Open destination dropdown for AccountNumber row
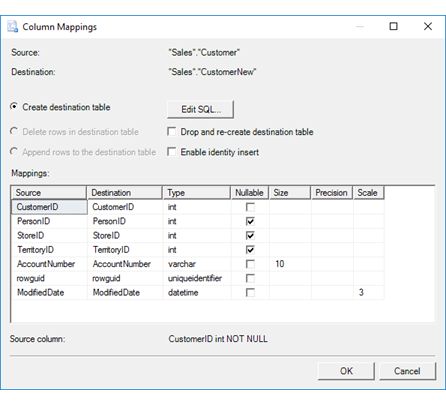The width and height of the screenshot is (446, 405). pyautogui.click(x=125, y=264)
